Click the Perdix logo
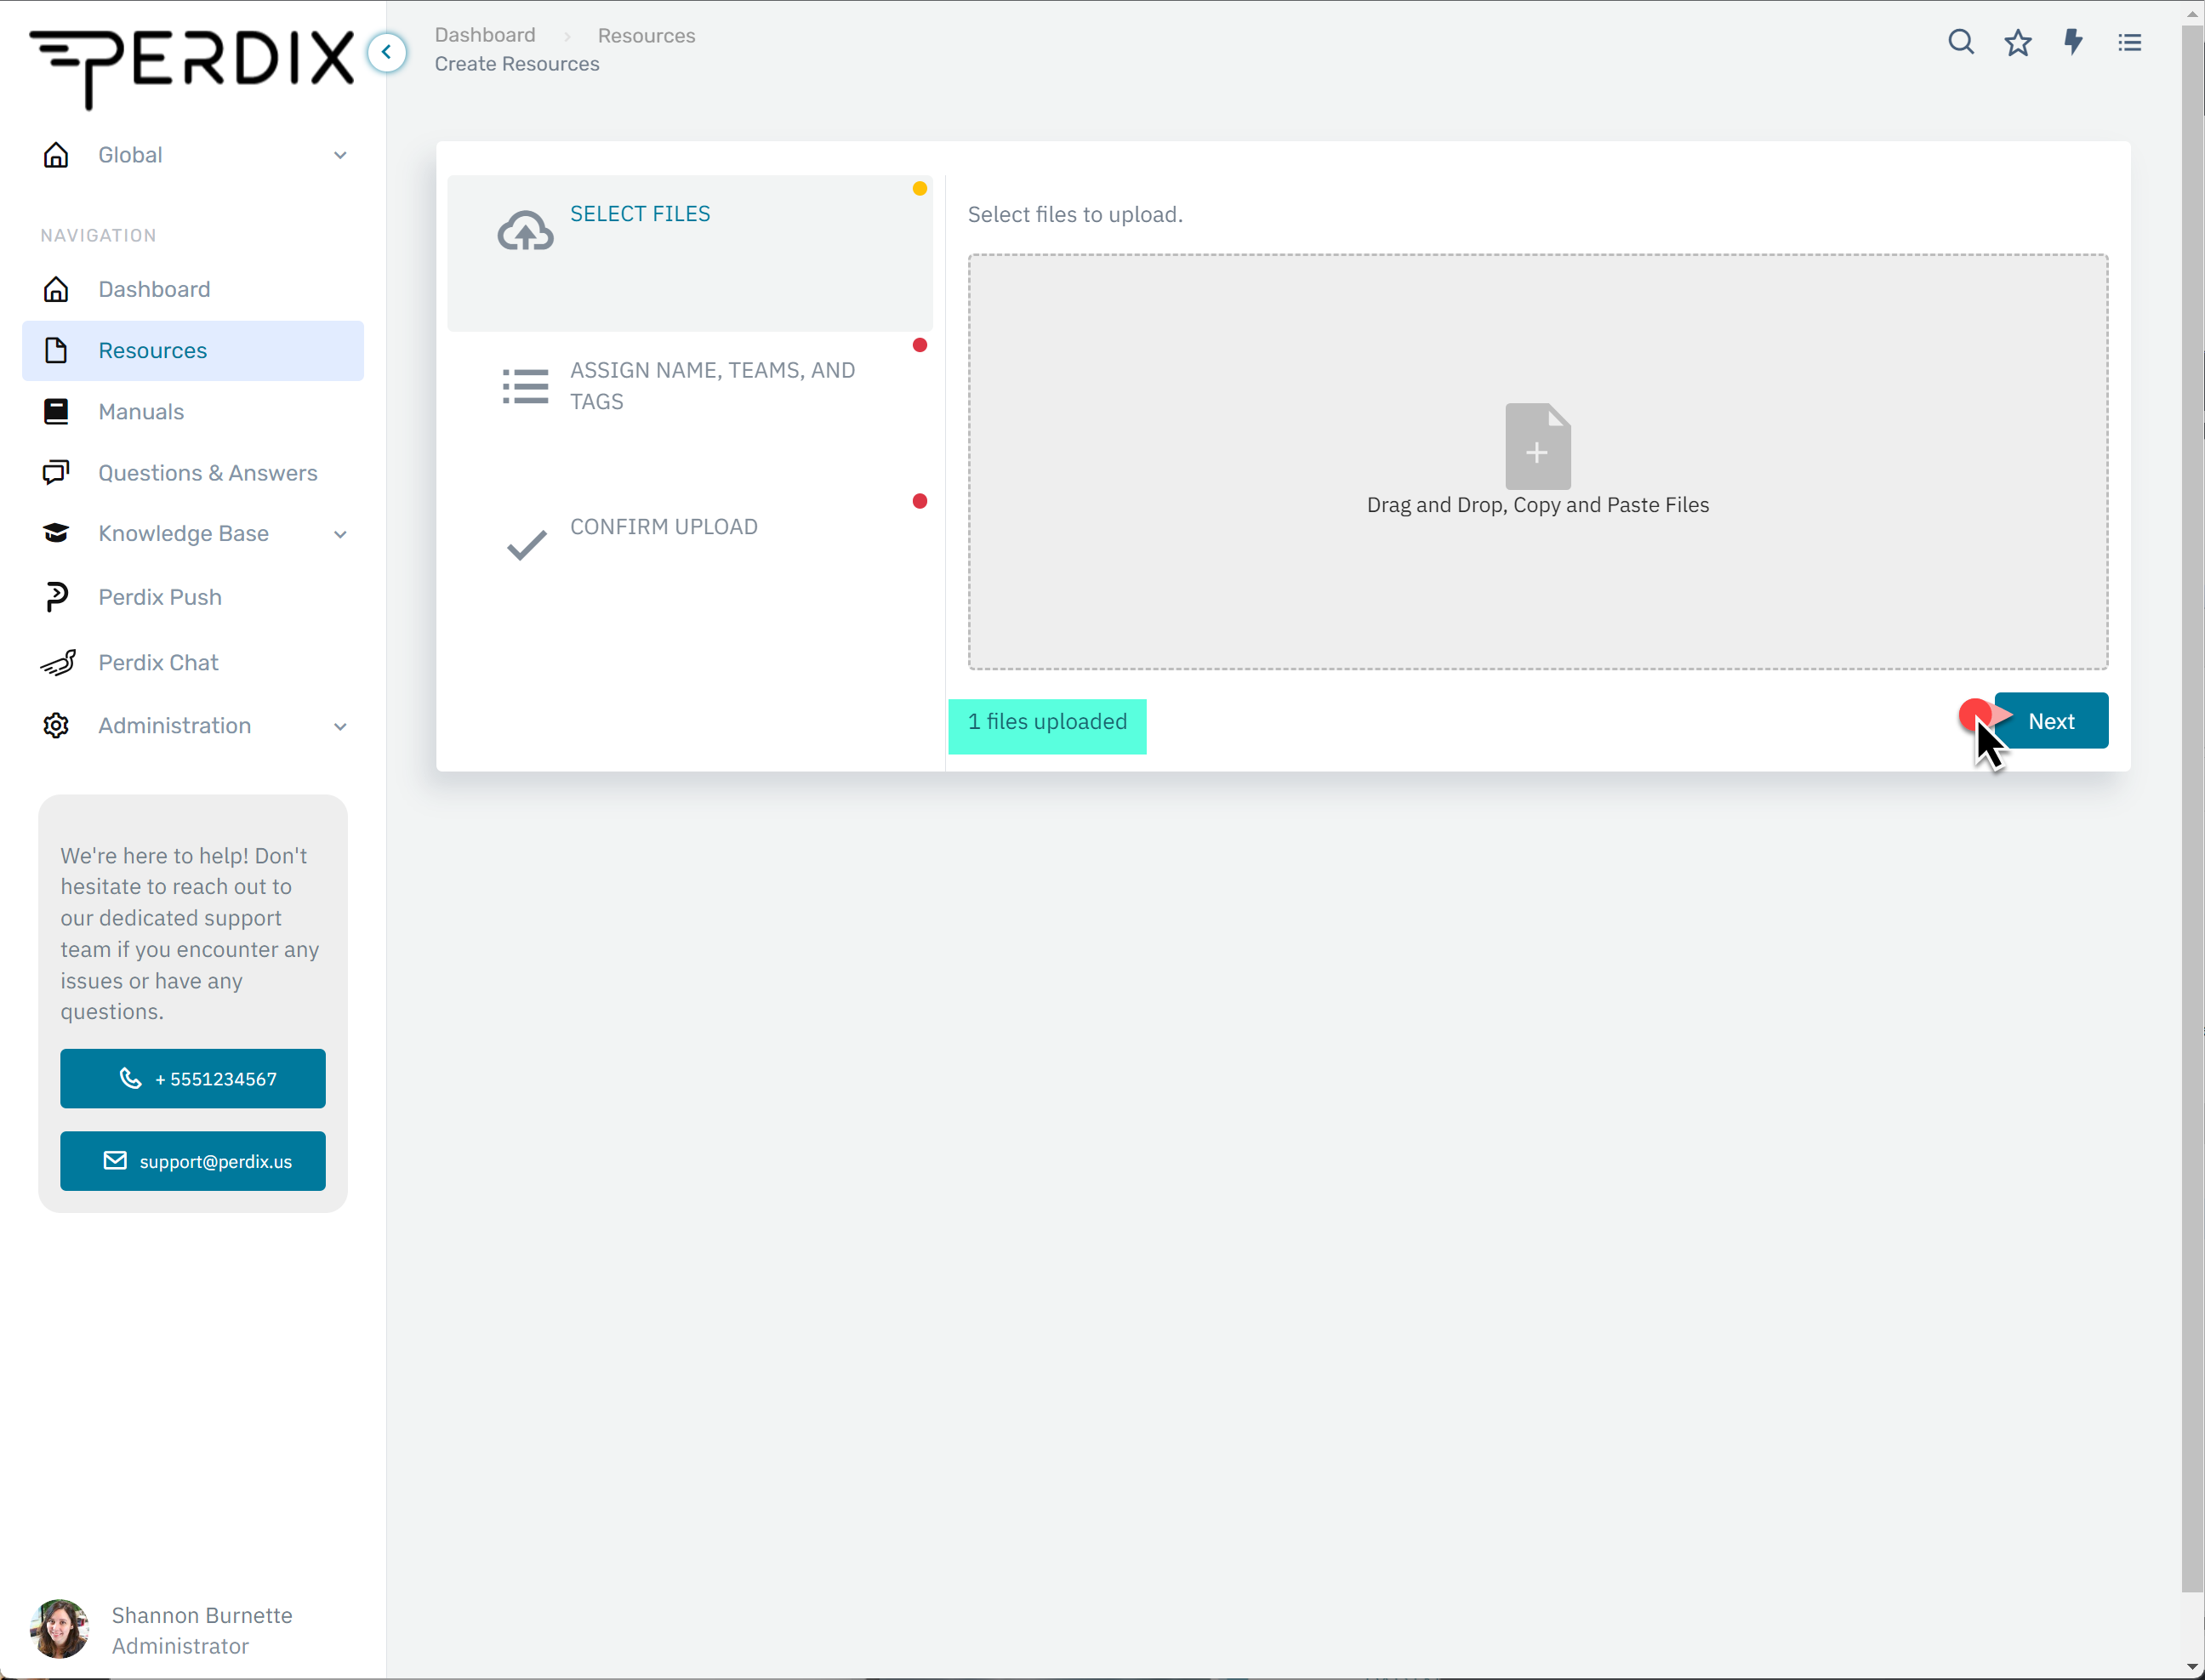The image size is (2205, 1680). click(x=191, y=68)
